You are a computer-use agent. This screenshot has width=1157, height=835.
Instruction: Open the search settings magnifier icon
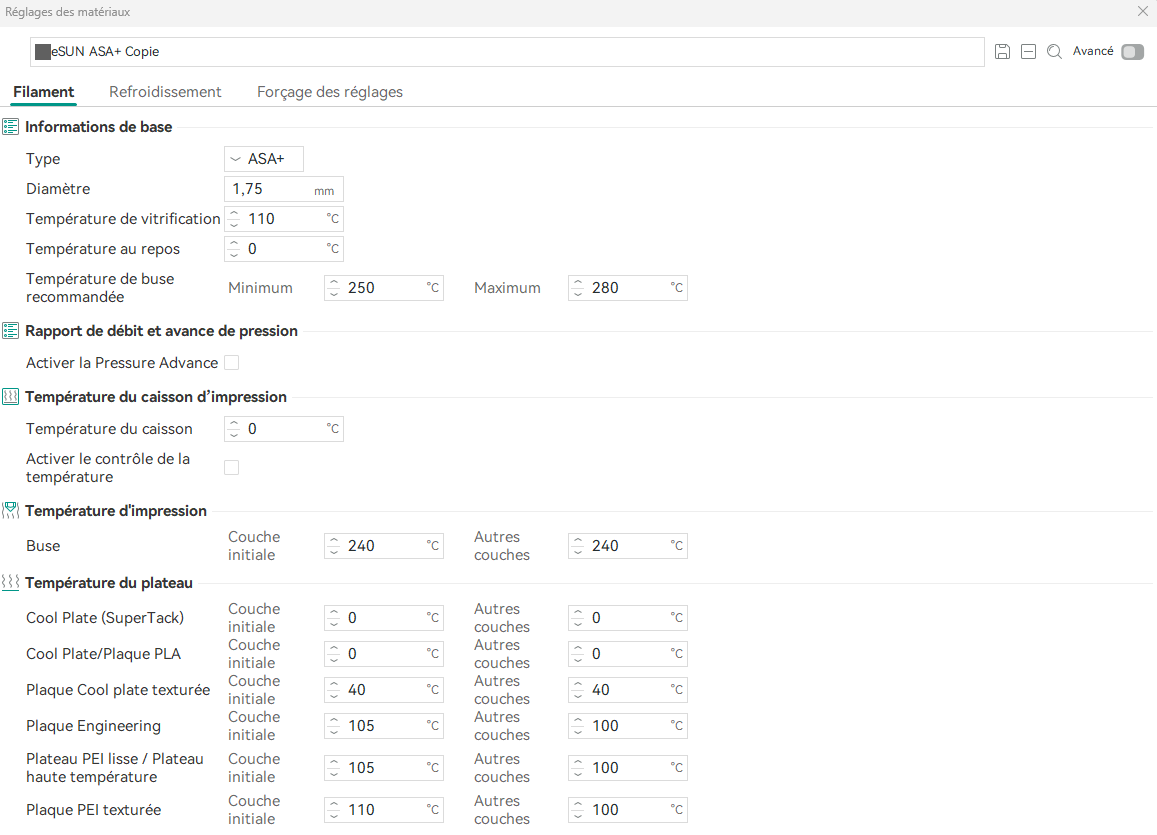pos(1054,52)
